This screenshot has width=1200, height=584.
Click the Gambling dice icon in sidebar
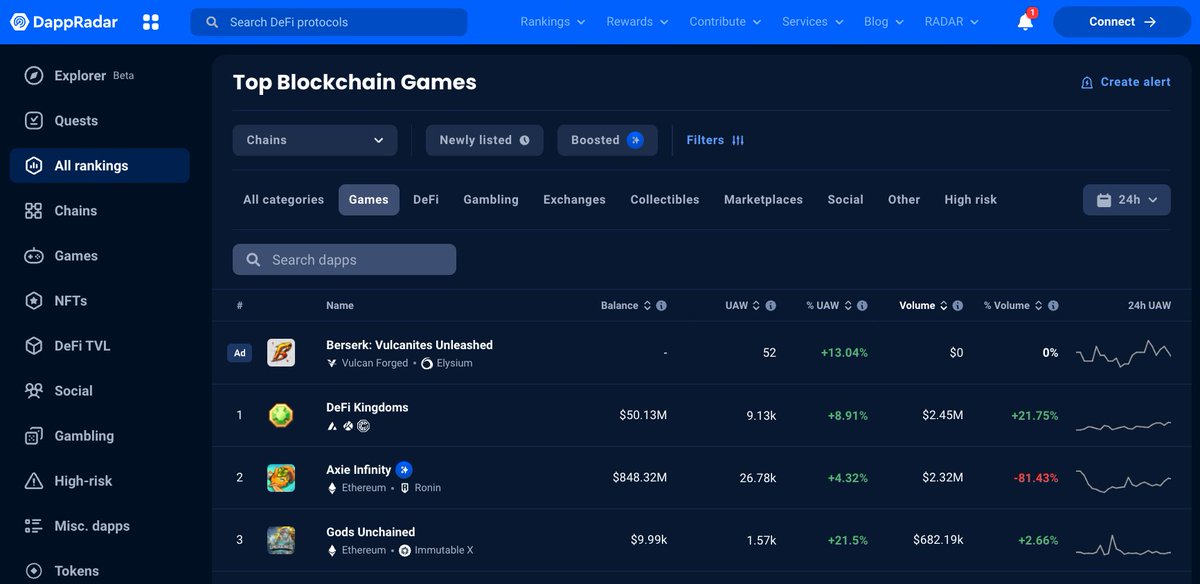34,436
